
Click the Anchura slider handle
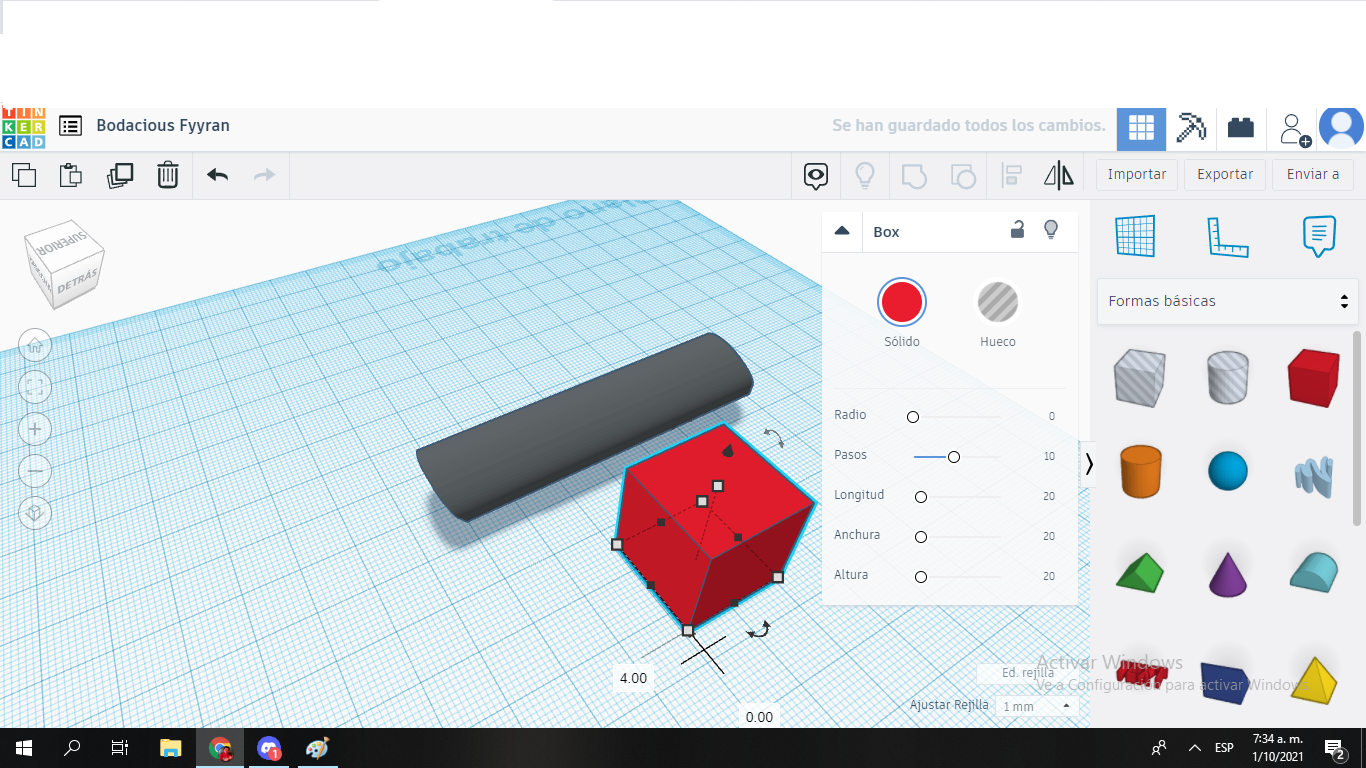point(921,537)
